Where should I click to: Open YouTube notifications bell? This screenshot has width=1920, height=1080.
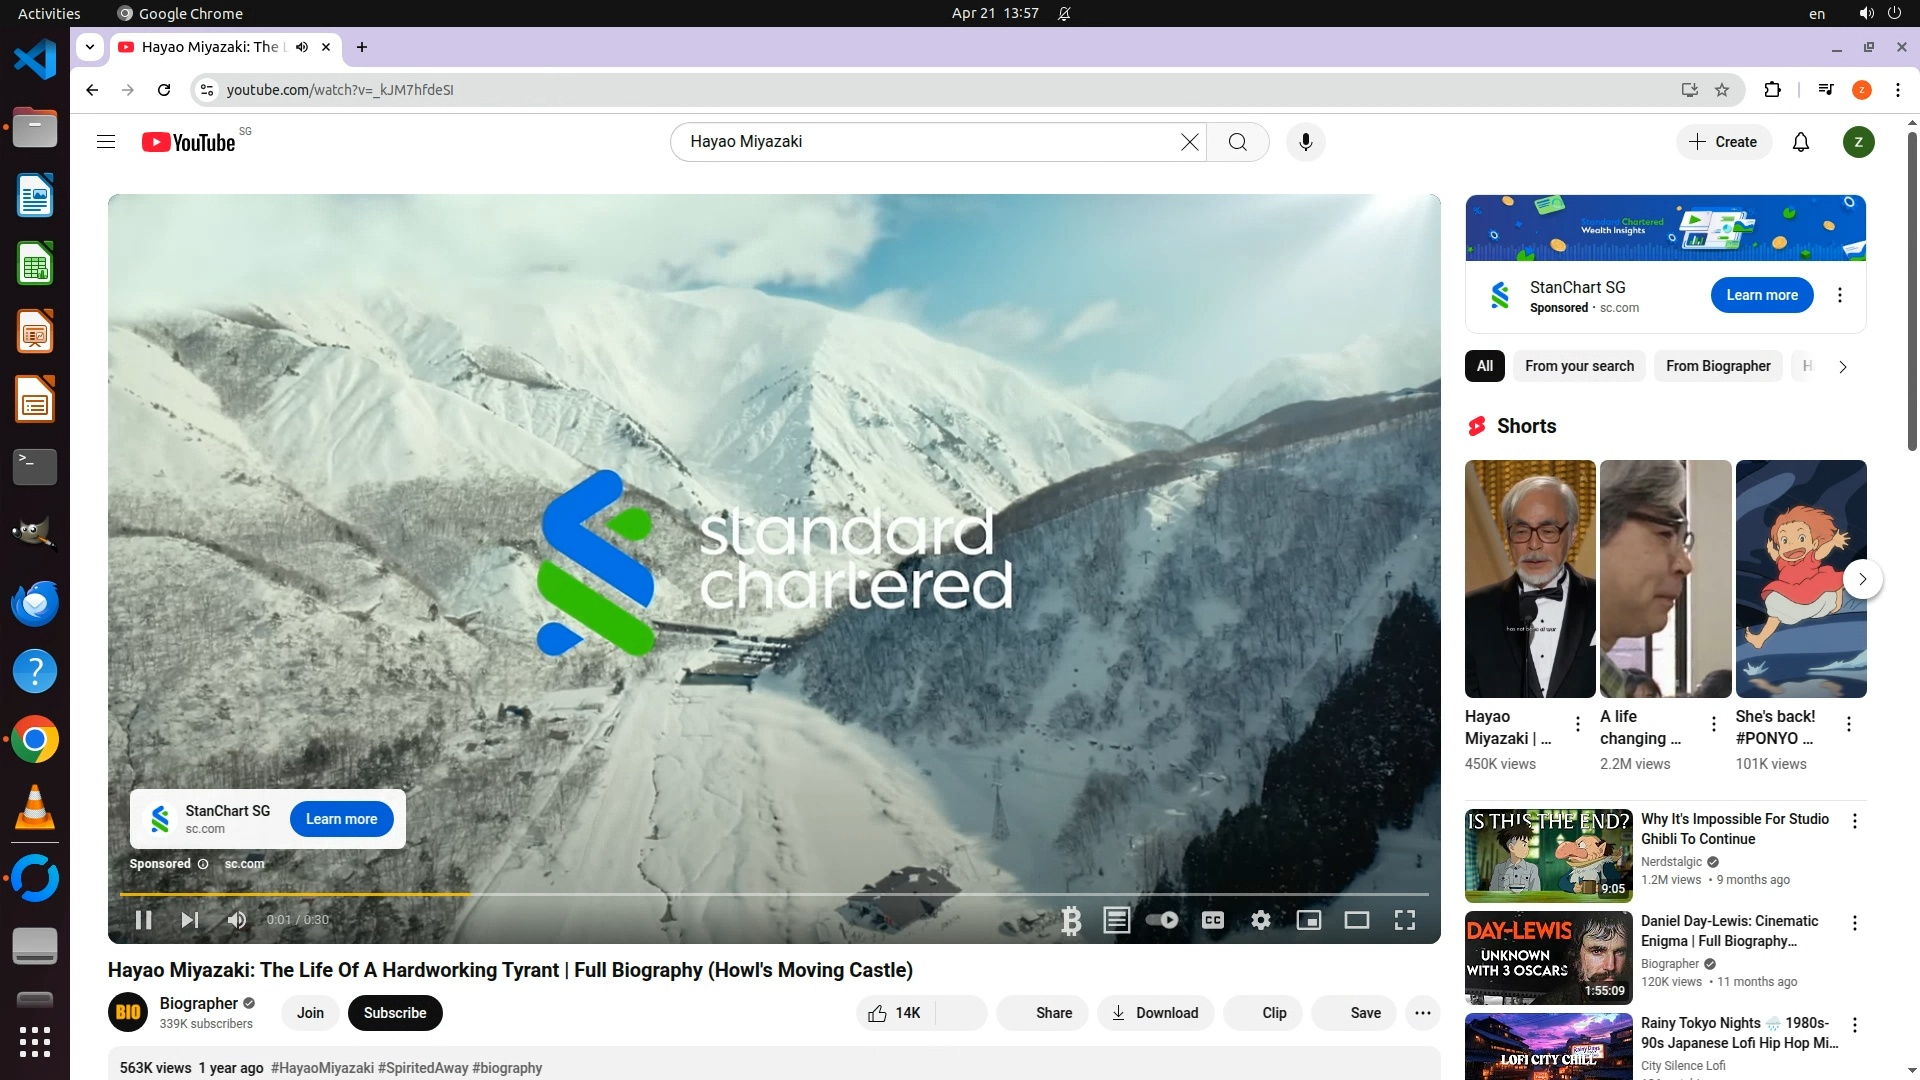(x=1800, y=142)
